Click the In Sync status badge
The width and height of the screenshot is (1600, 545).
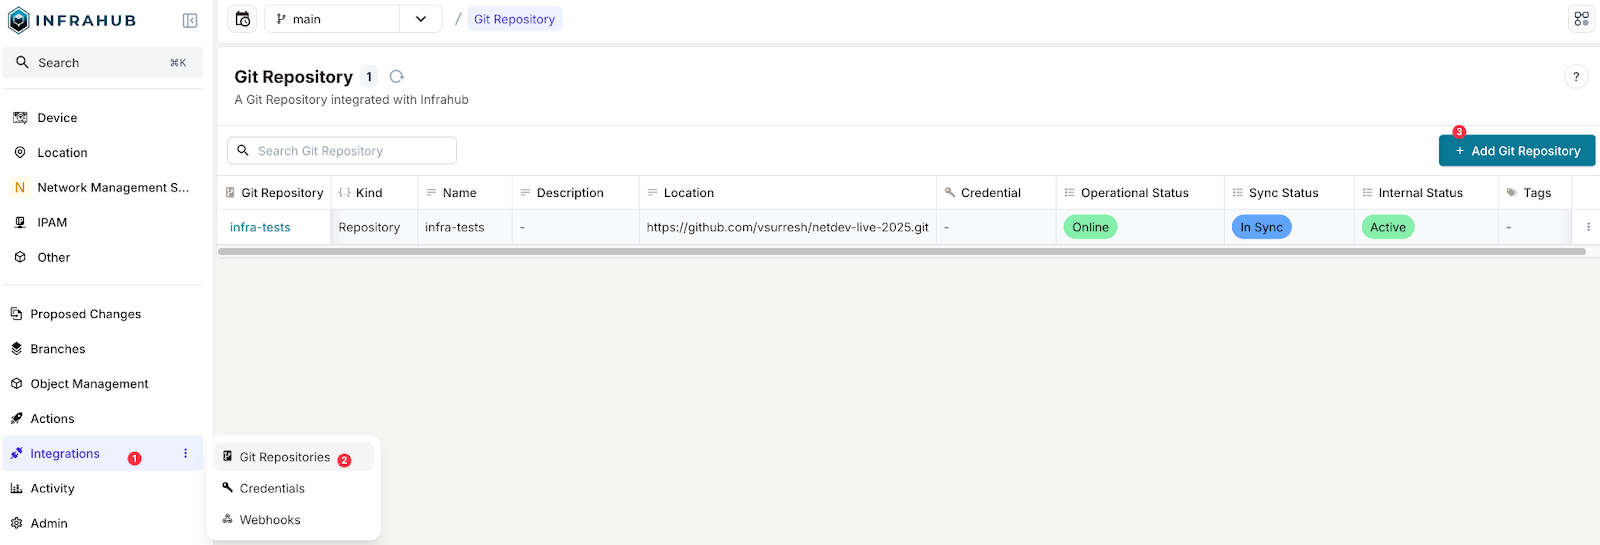[x=1261, y=228]
